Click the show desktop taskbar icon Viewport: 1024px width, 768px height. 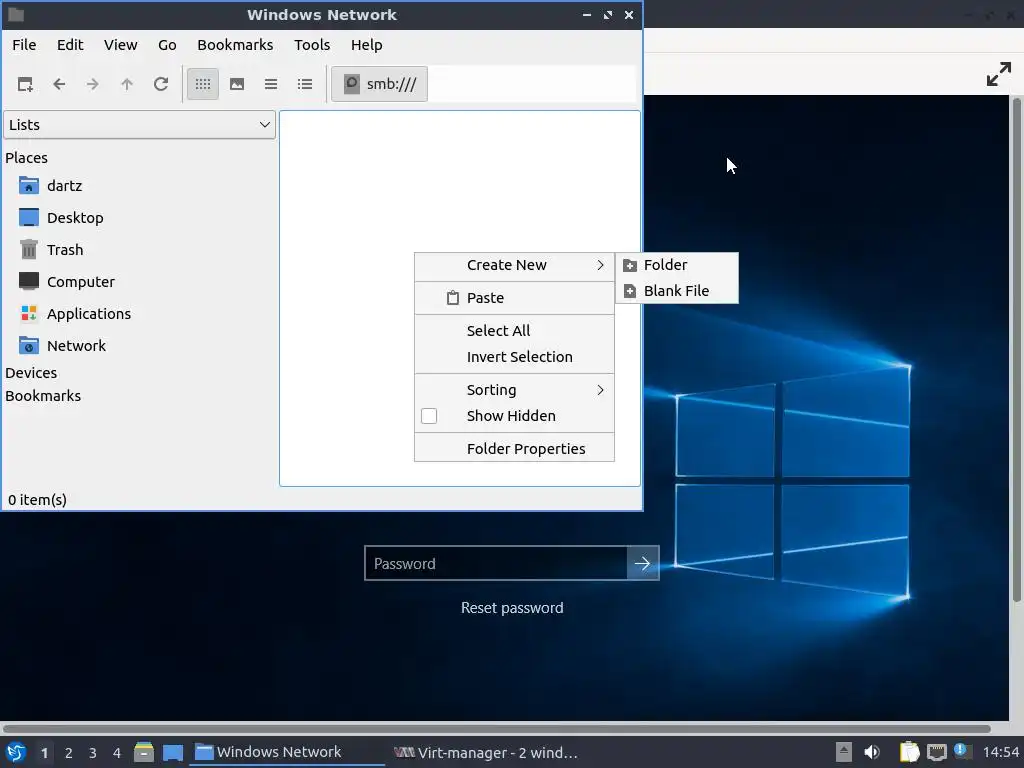[x=172, y=752]
